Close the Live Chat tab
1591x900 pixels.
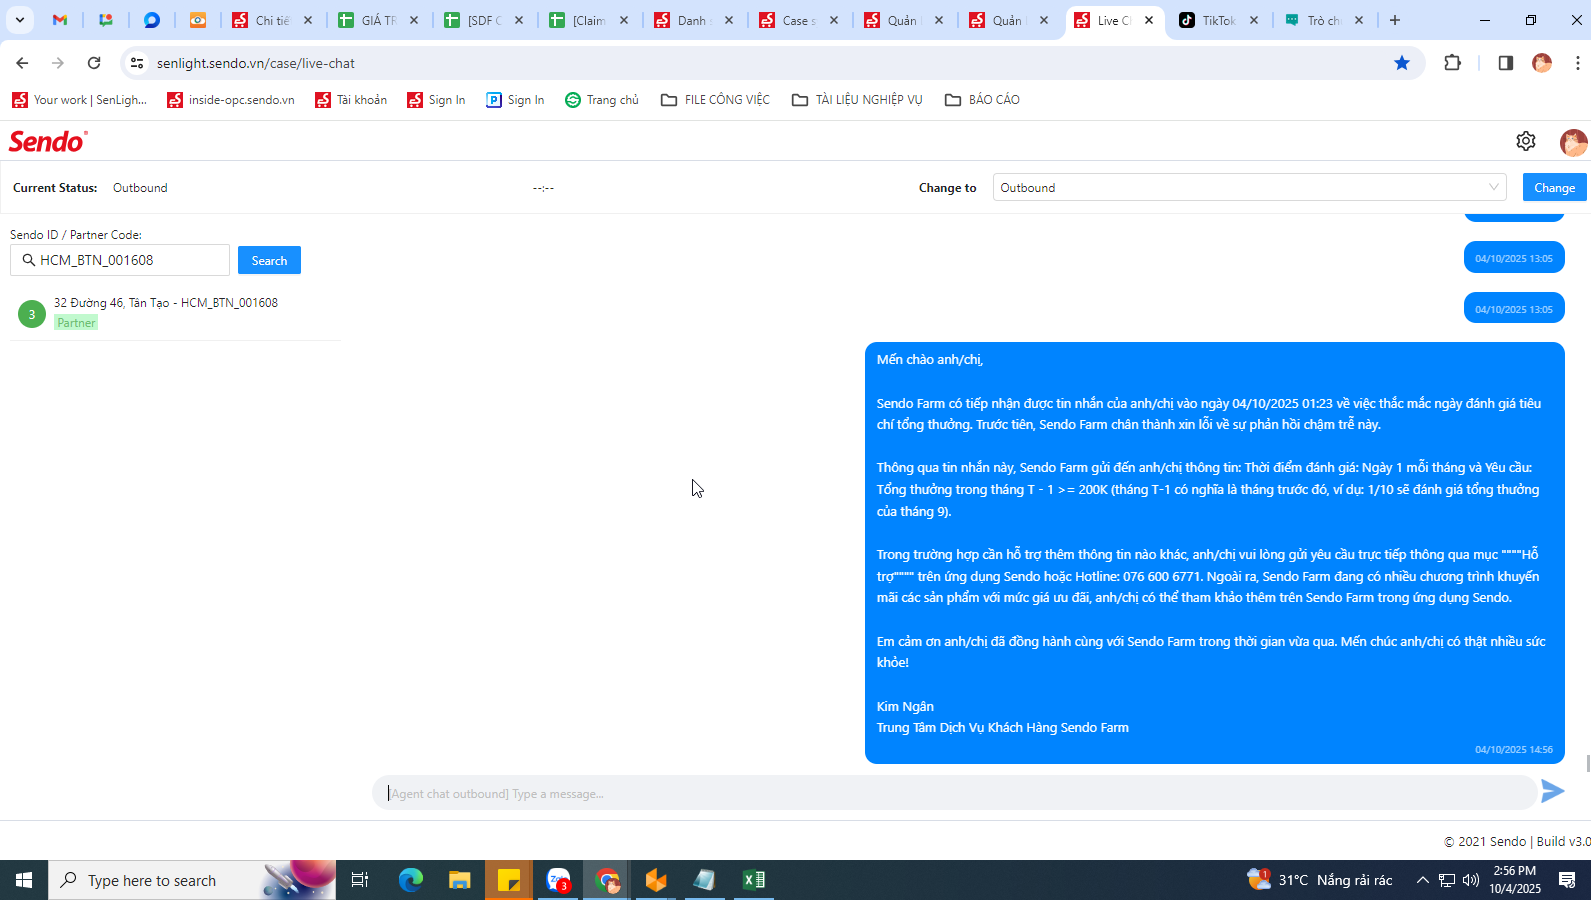[x=1149, y=20]
